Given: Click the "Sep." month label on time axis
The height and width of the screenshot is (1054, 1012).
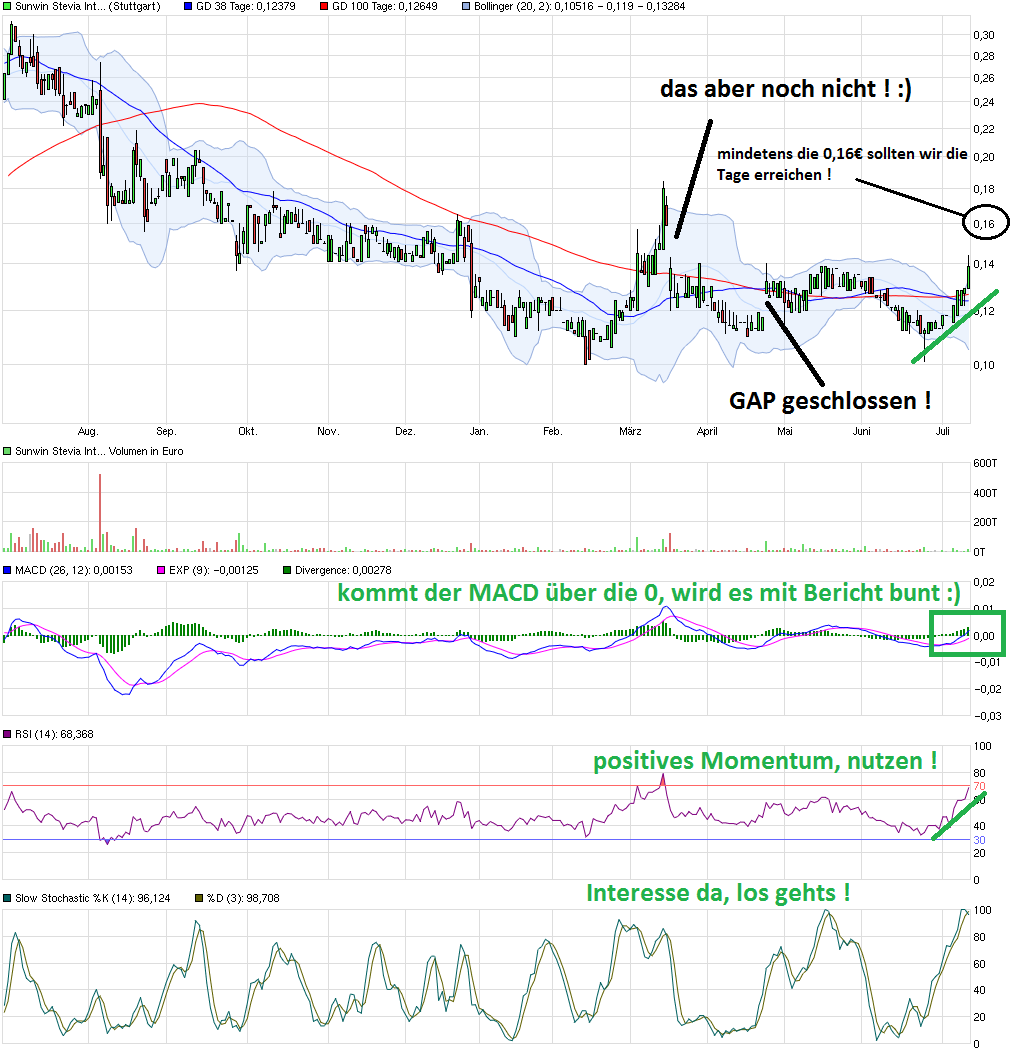Looking at the screenshot, I should coord(166,432).
